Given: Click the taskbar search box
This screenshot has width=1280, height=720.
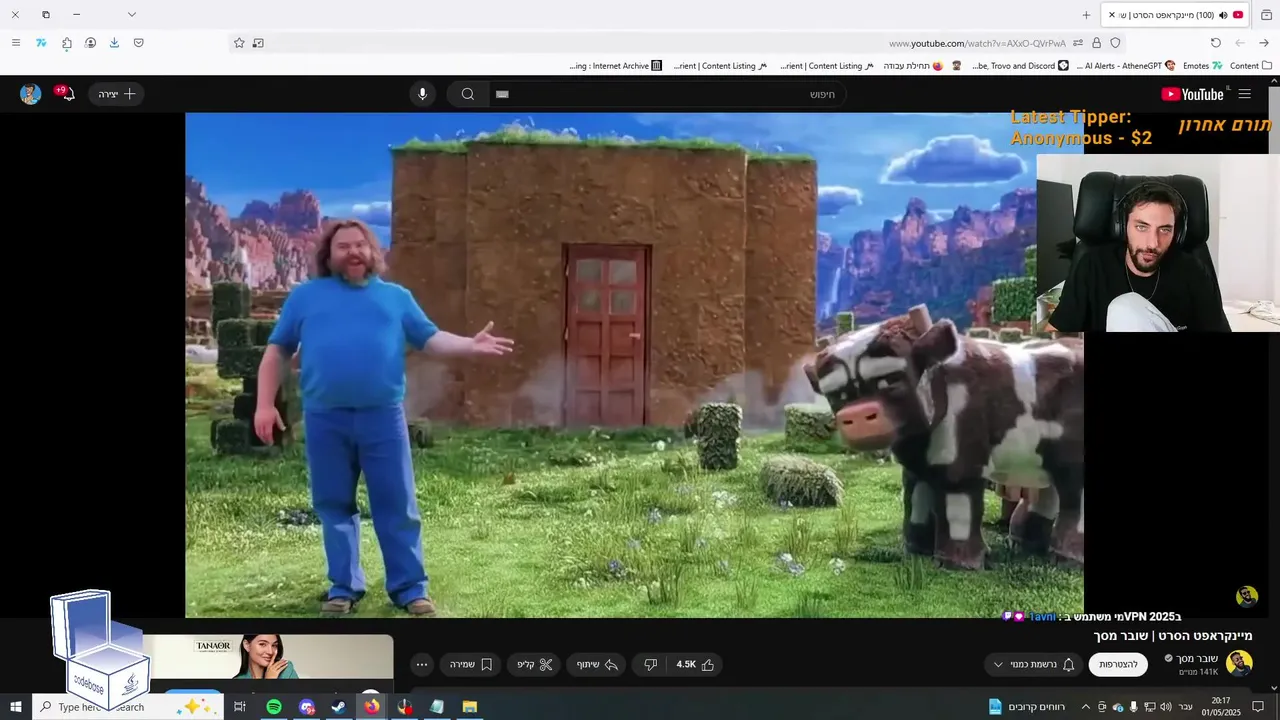Looking at the screenshot, I should (x=130, y=707).
